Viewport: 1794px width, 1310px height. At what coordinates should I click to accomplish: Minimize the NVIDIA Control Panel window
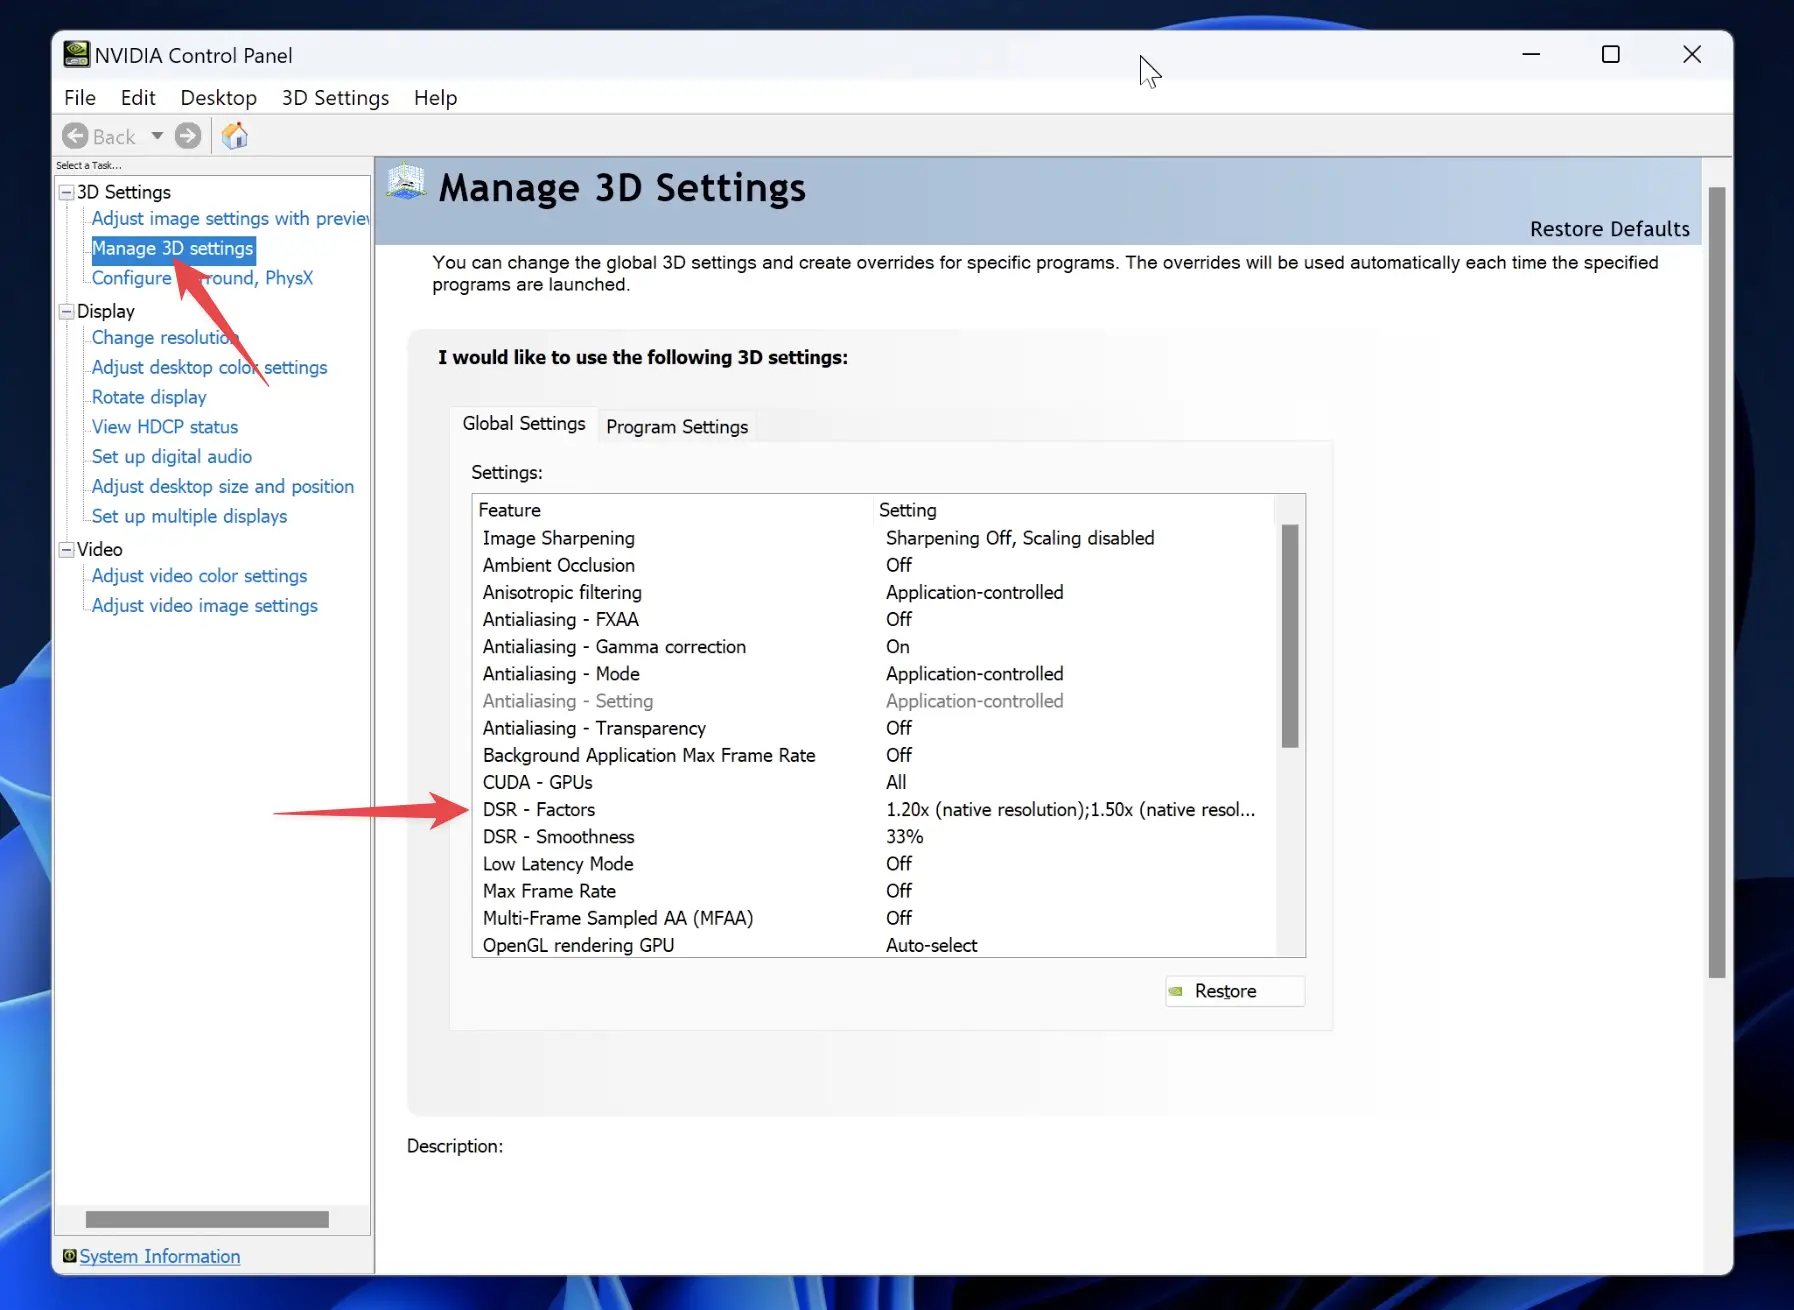(x=1531, y=54)
